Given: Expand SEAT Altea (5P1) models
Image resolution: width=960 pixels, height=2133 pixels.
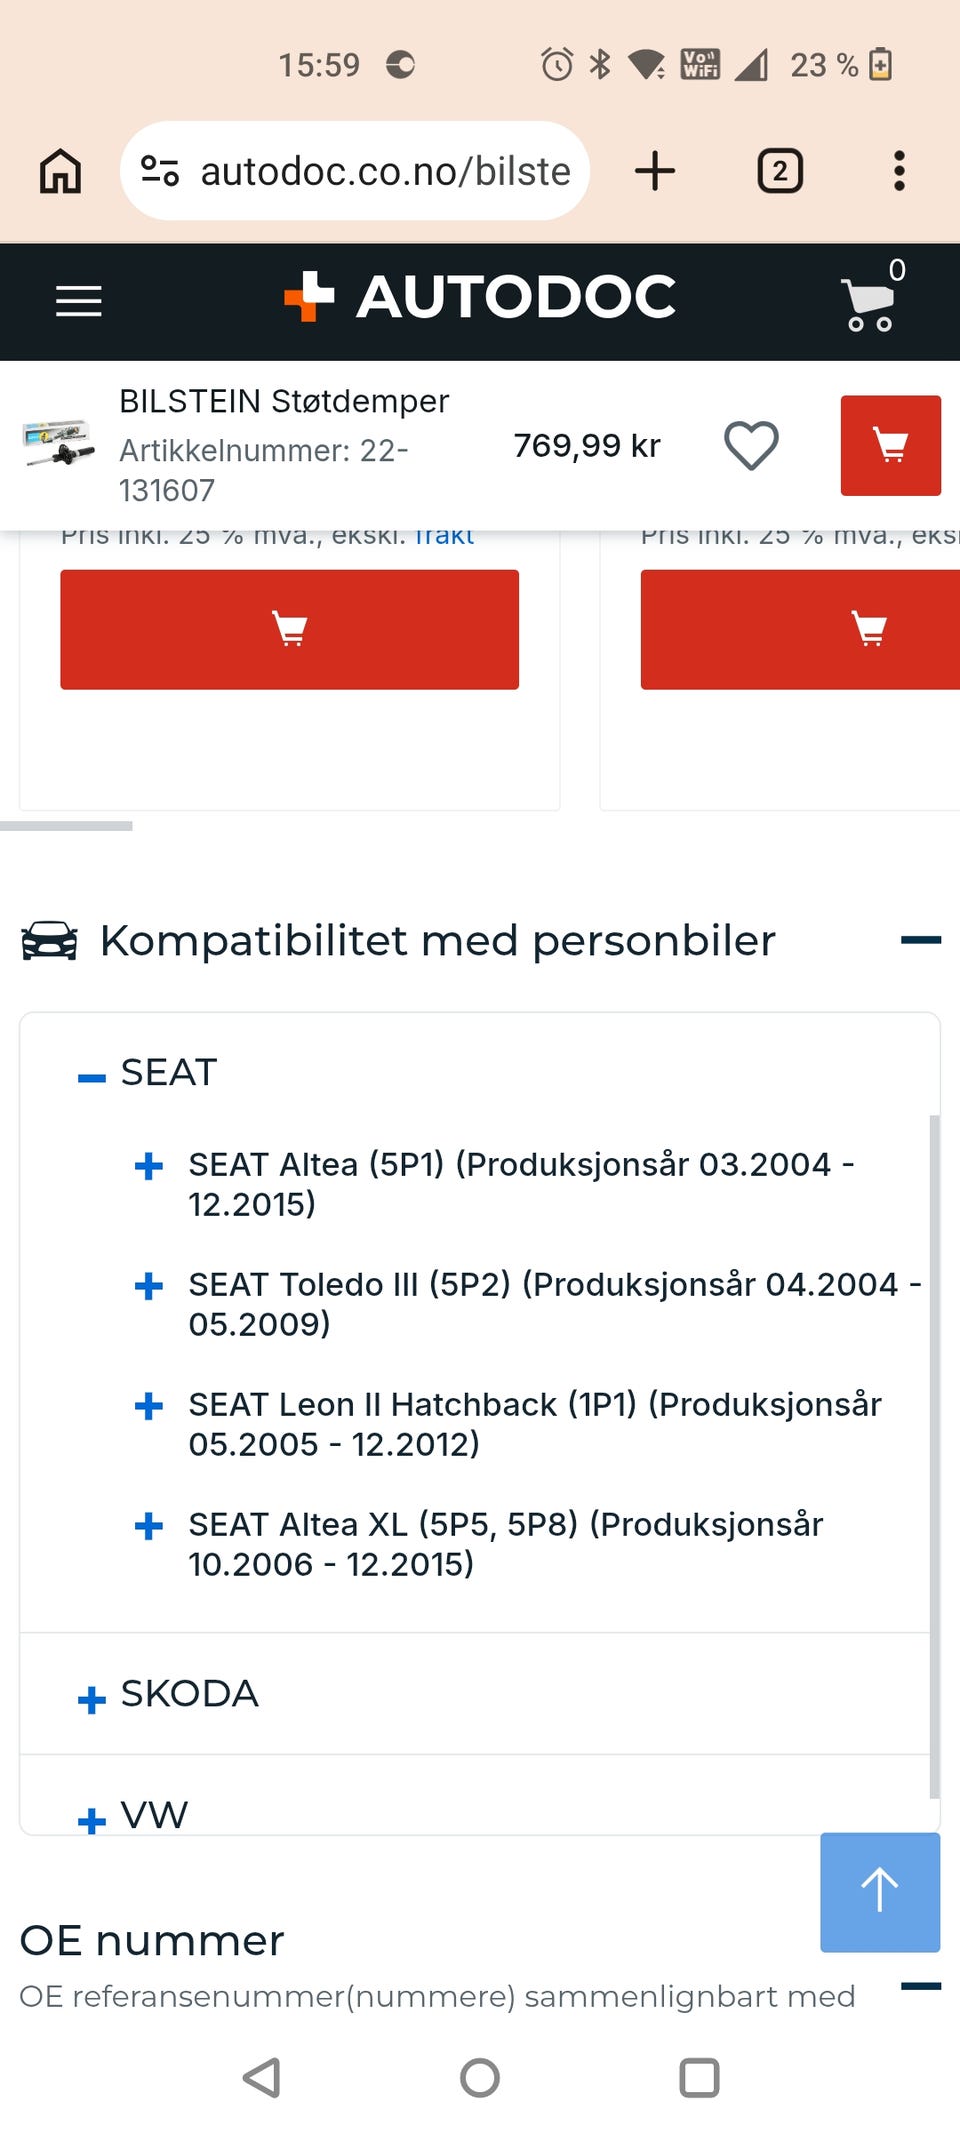Looking at the screenshot, I should point(149,1166).
